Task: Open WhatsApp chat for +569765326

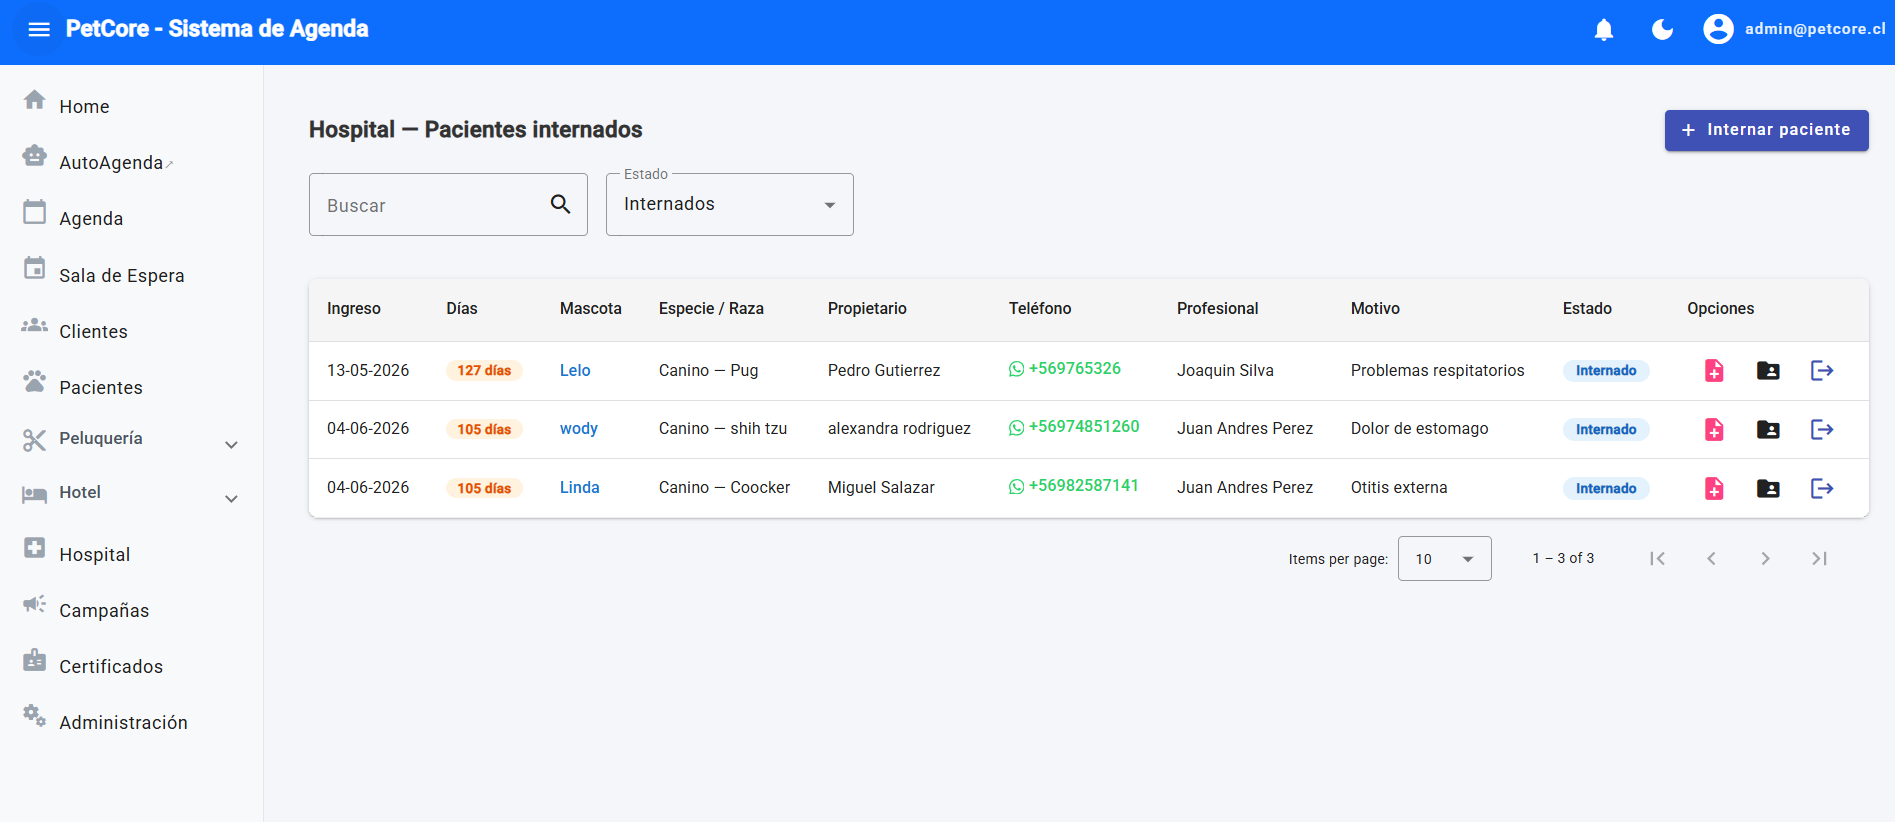Action: [1064, 369]
